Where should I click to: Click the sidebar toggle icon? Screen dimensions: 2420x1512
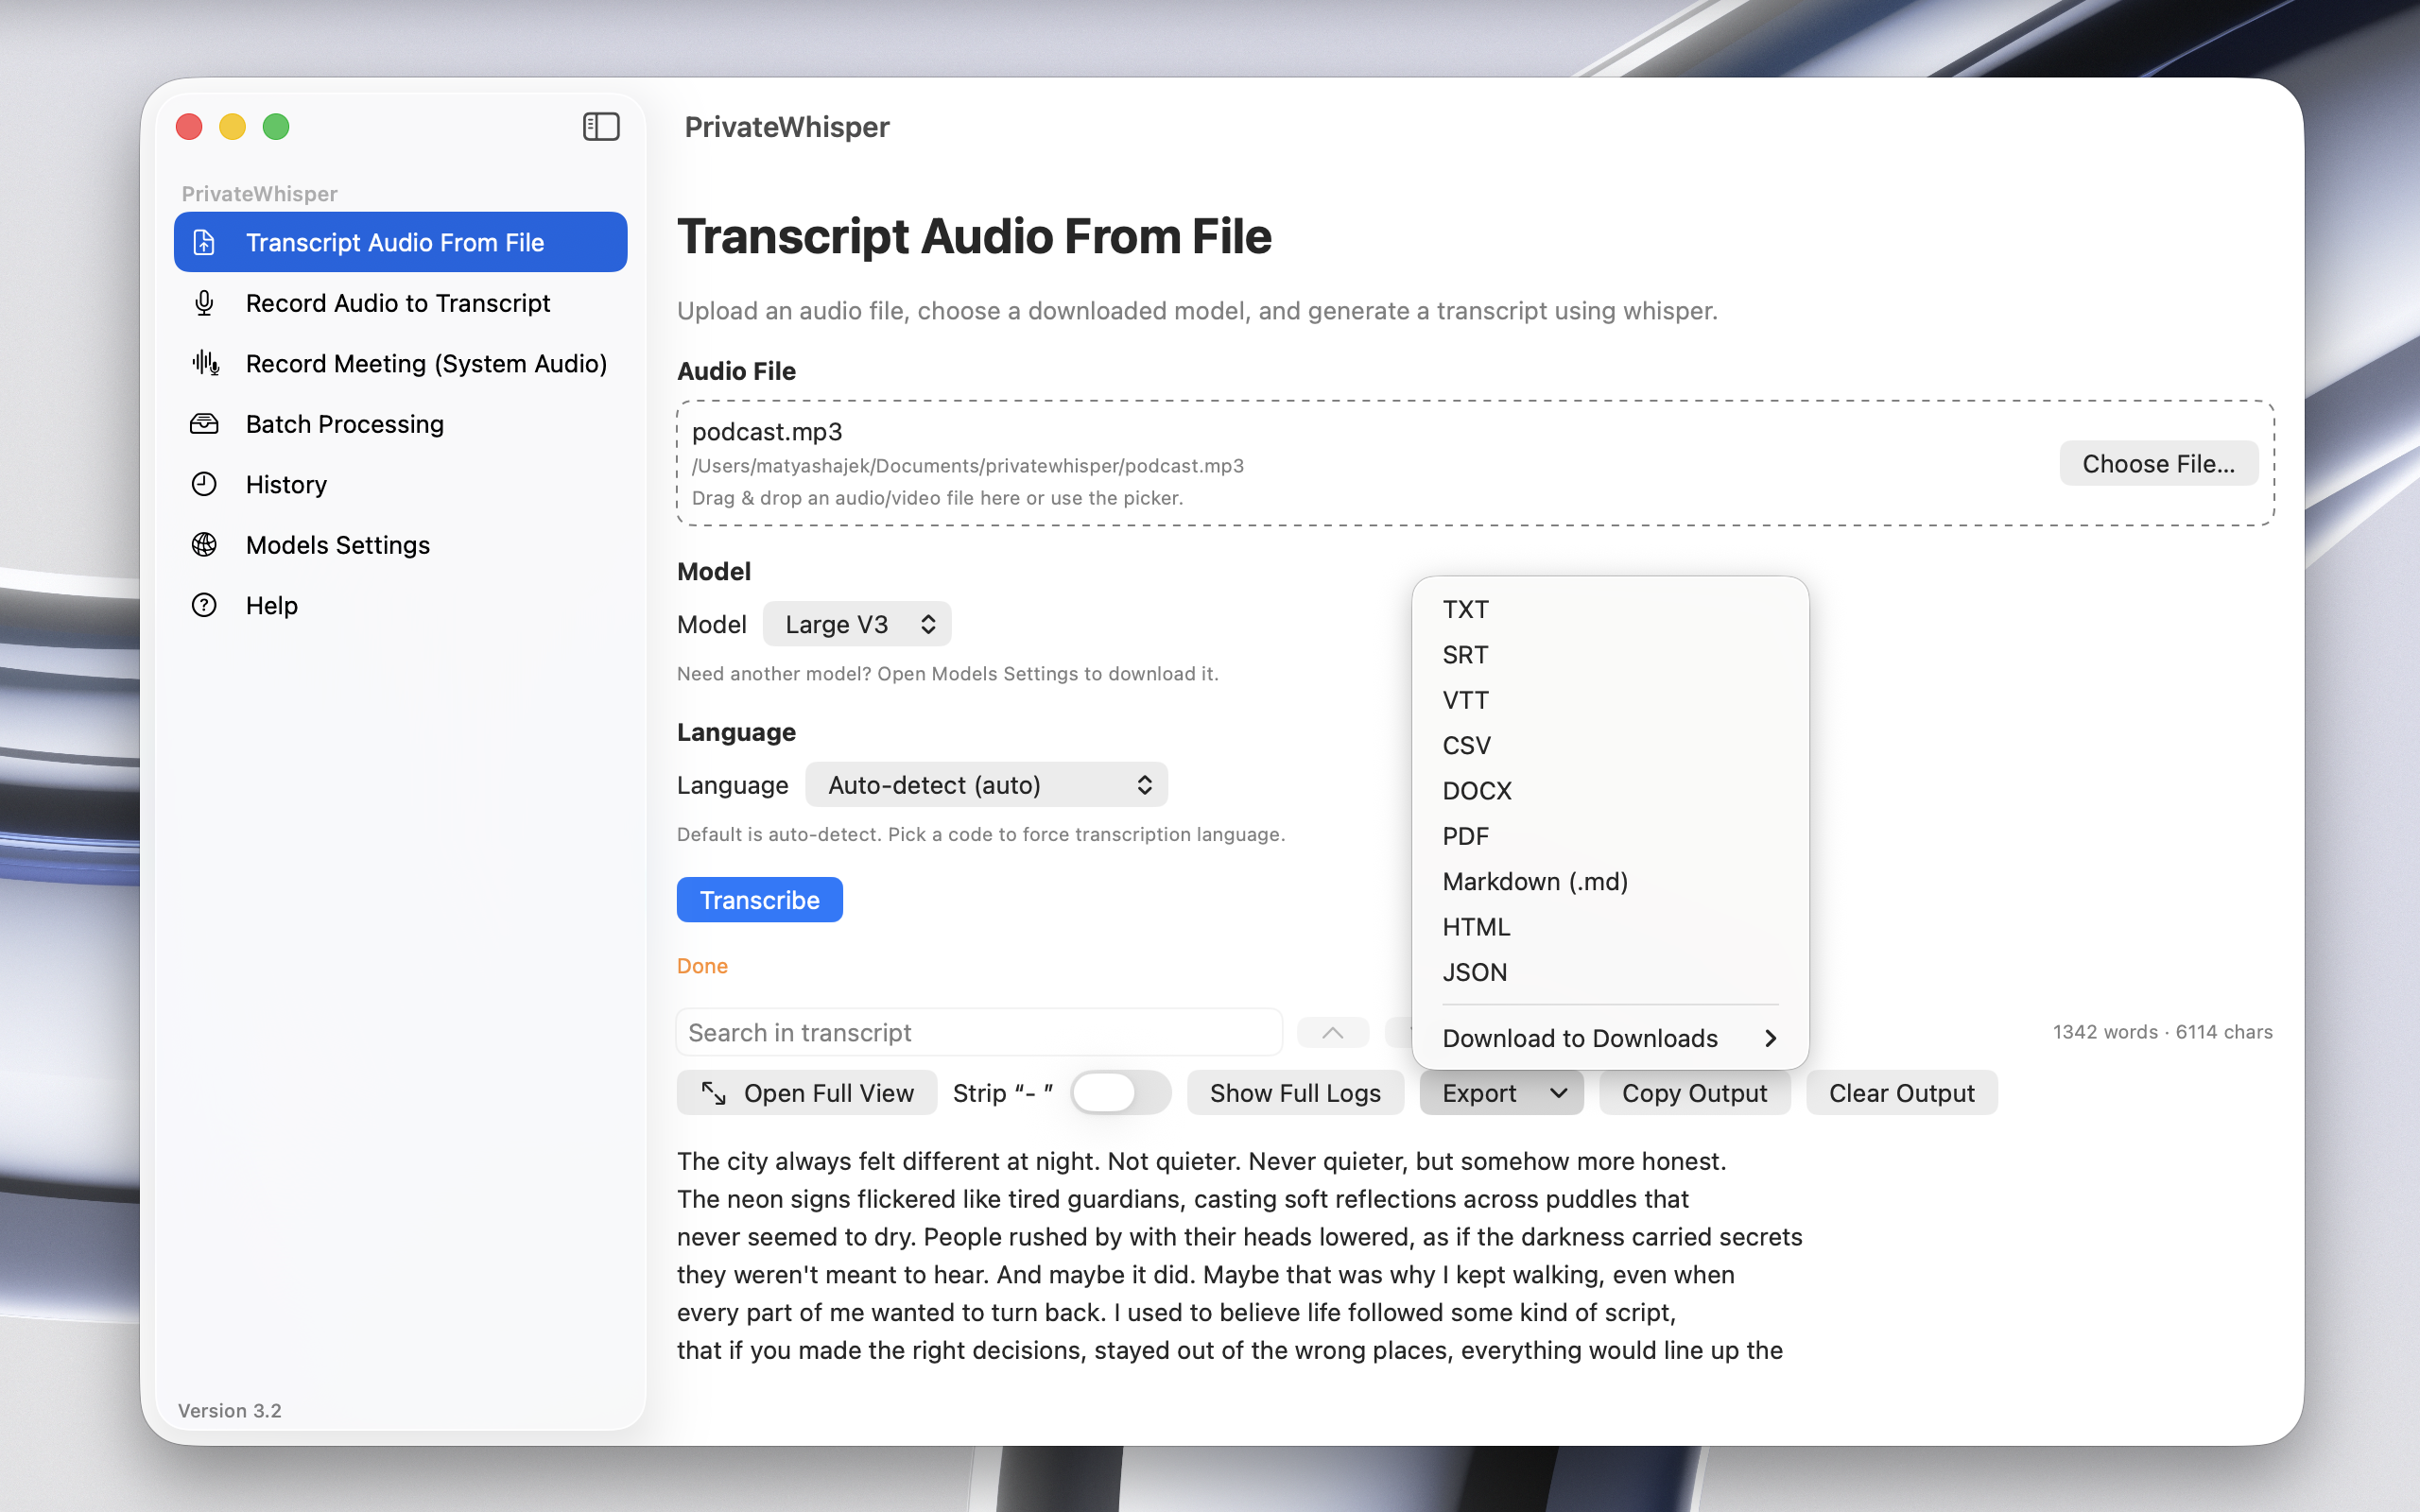coord(601,127)
